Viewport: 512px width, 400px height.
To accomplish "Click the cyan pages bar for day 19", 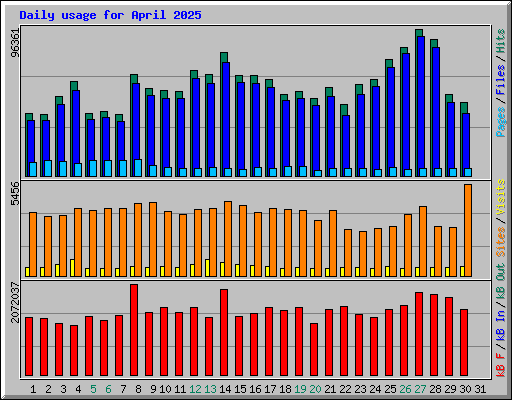I will click(x=303, y=171).
